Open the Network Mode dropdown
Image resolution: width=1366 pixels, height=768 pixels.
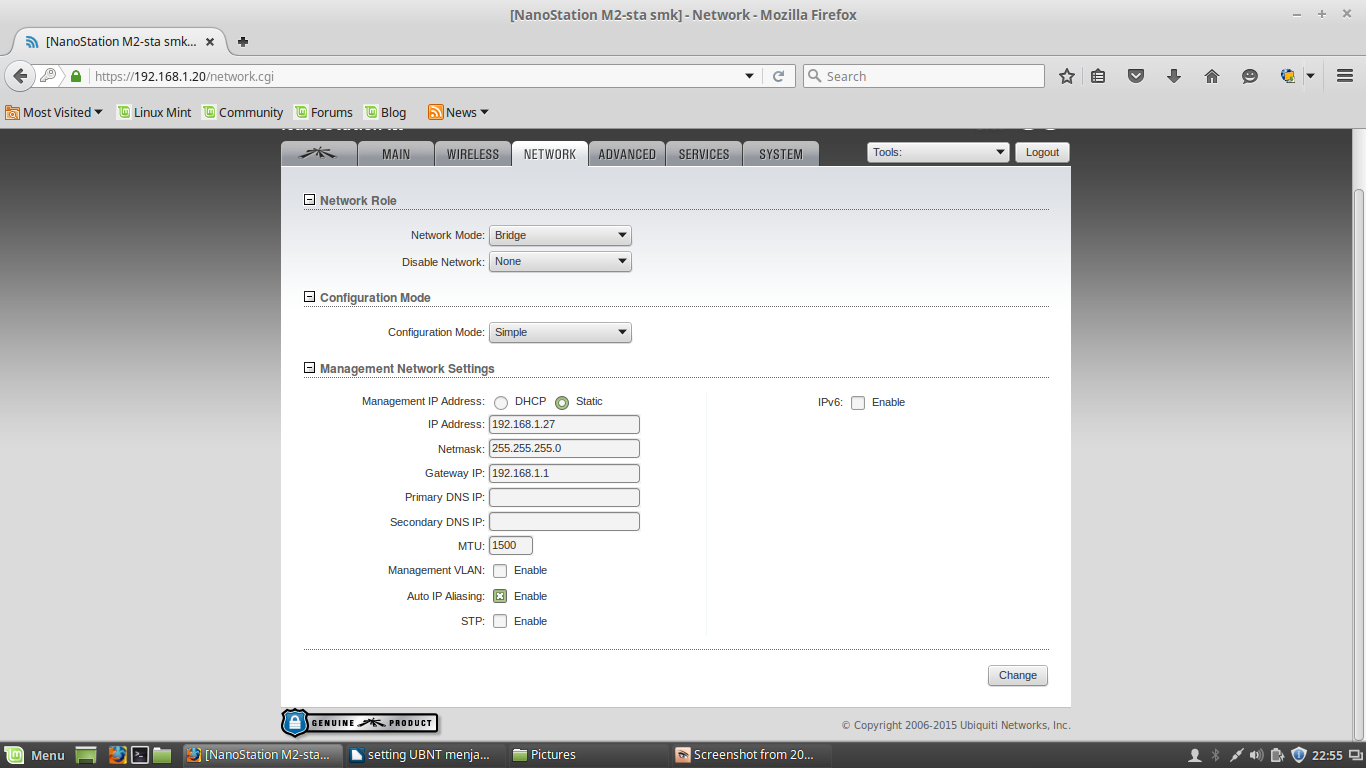(x=560, y=235)
